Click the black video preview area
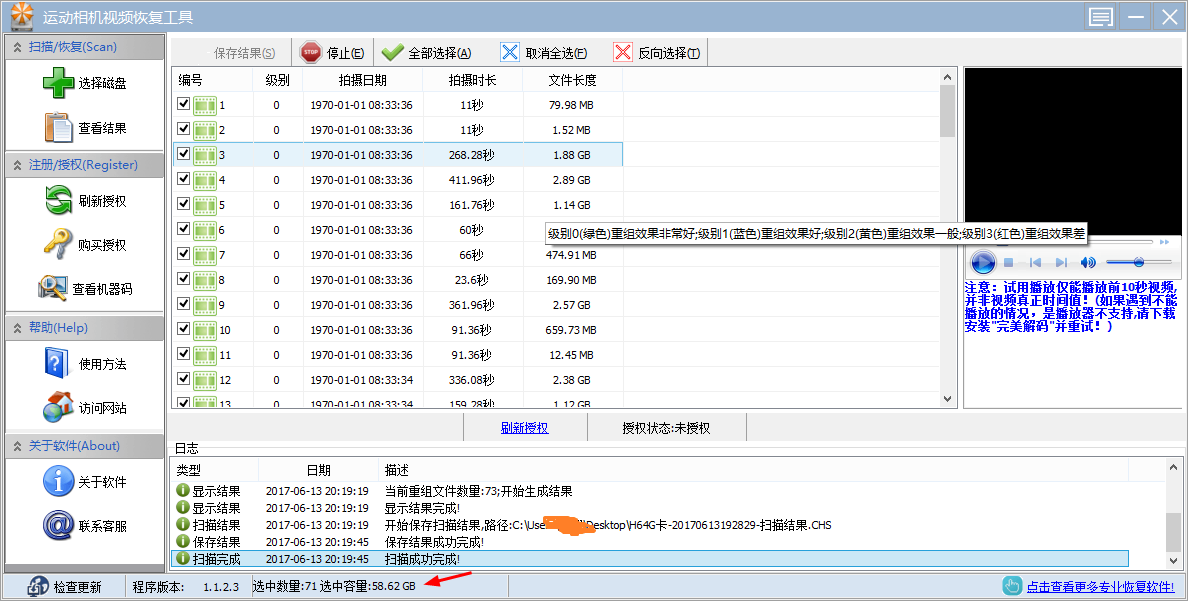 pyautogui.click(x=1071, y=152)
